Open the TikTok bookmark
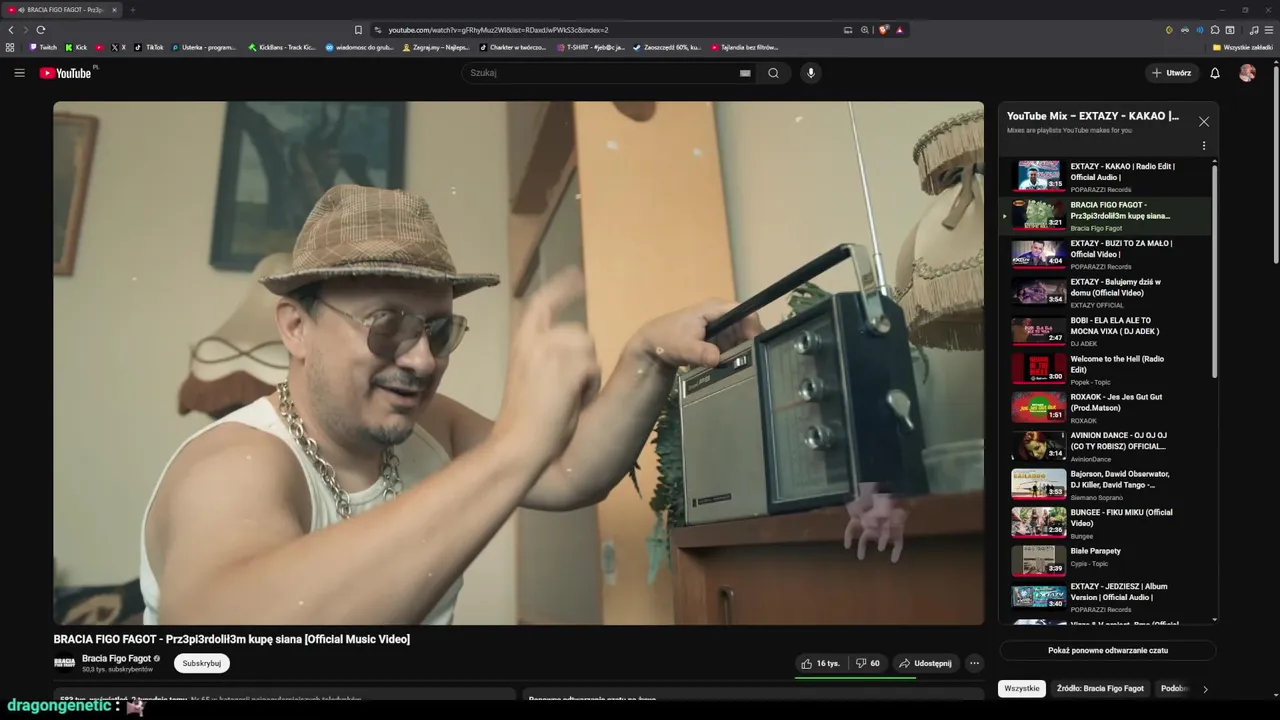 coord(149,47)
